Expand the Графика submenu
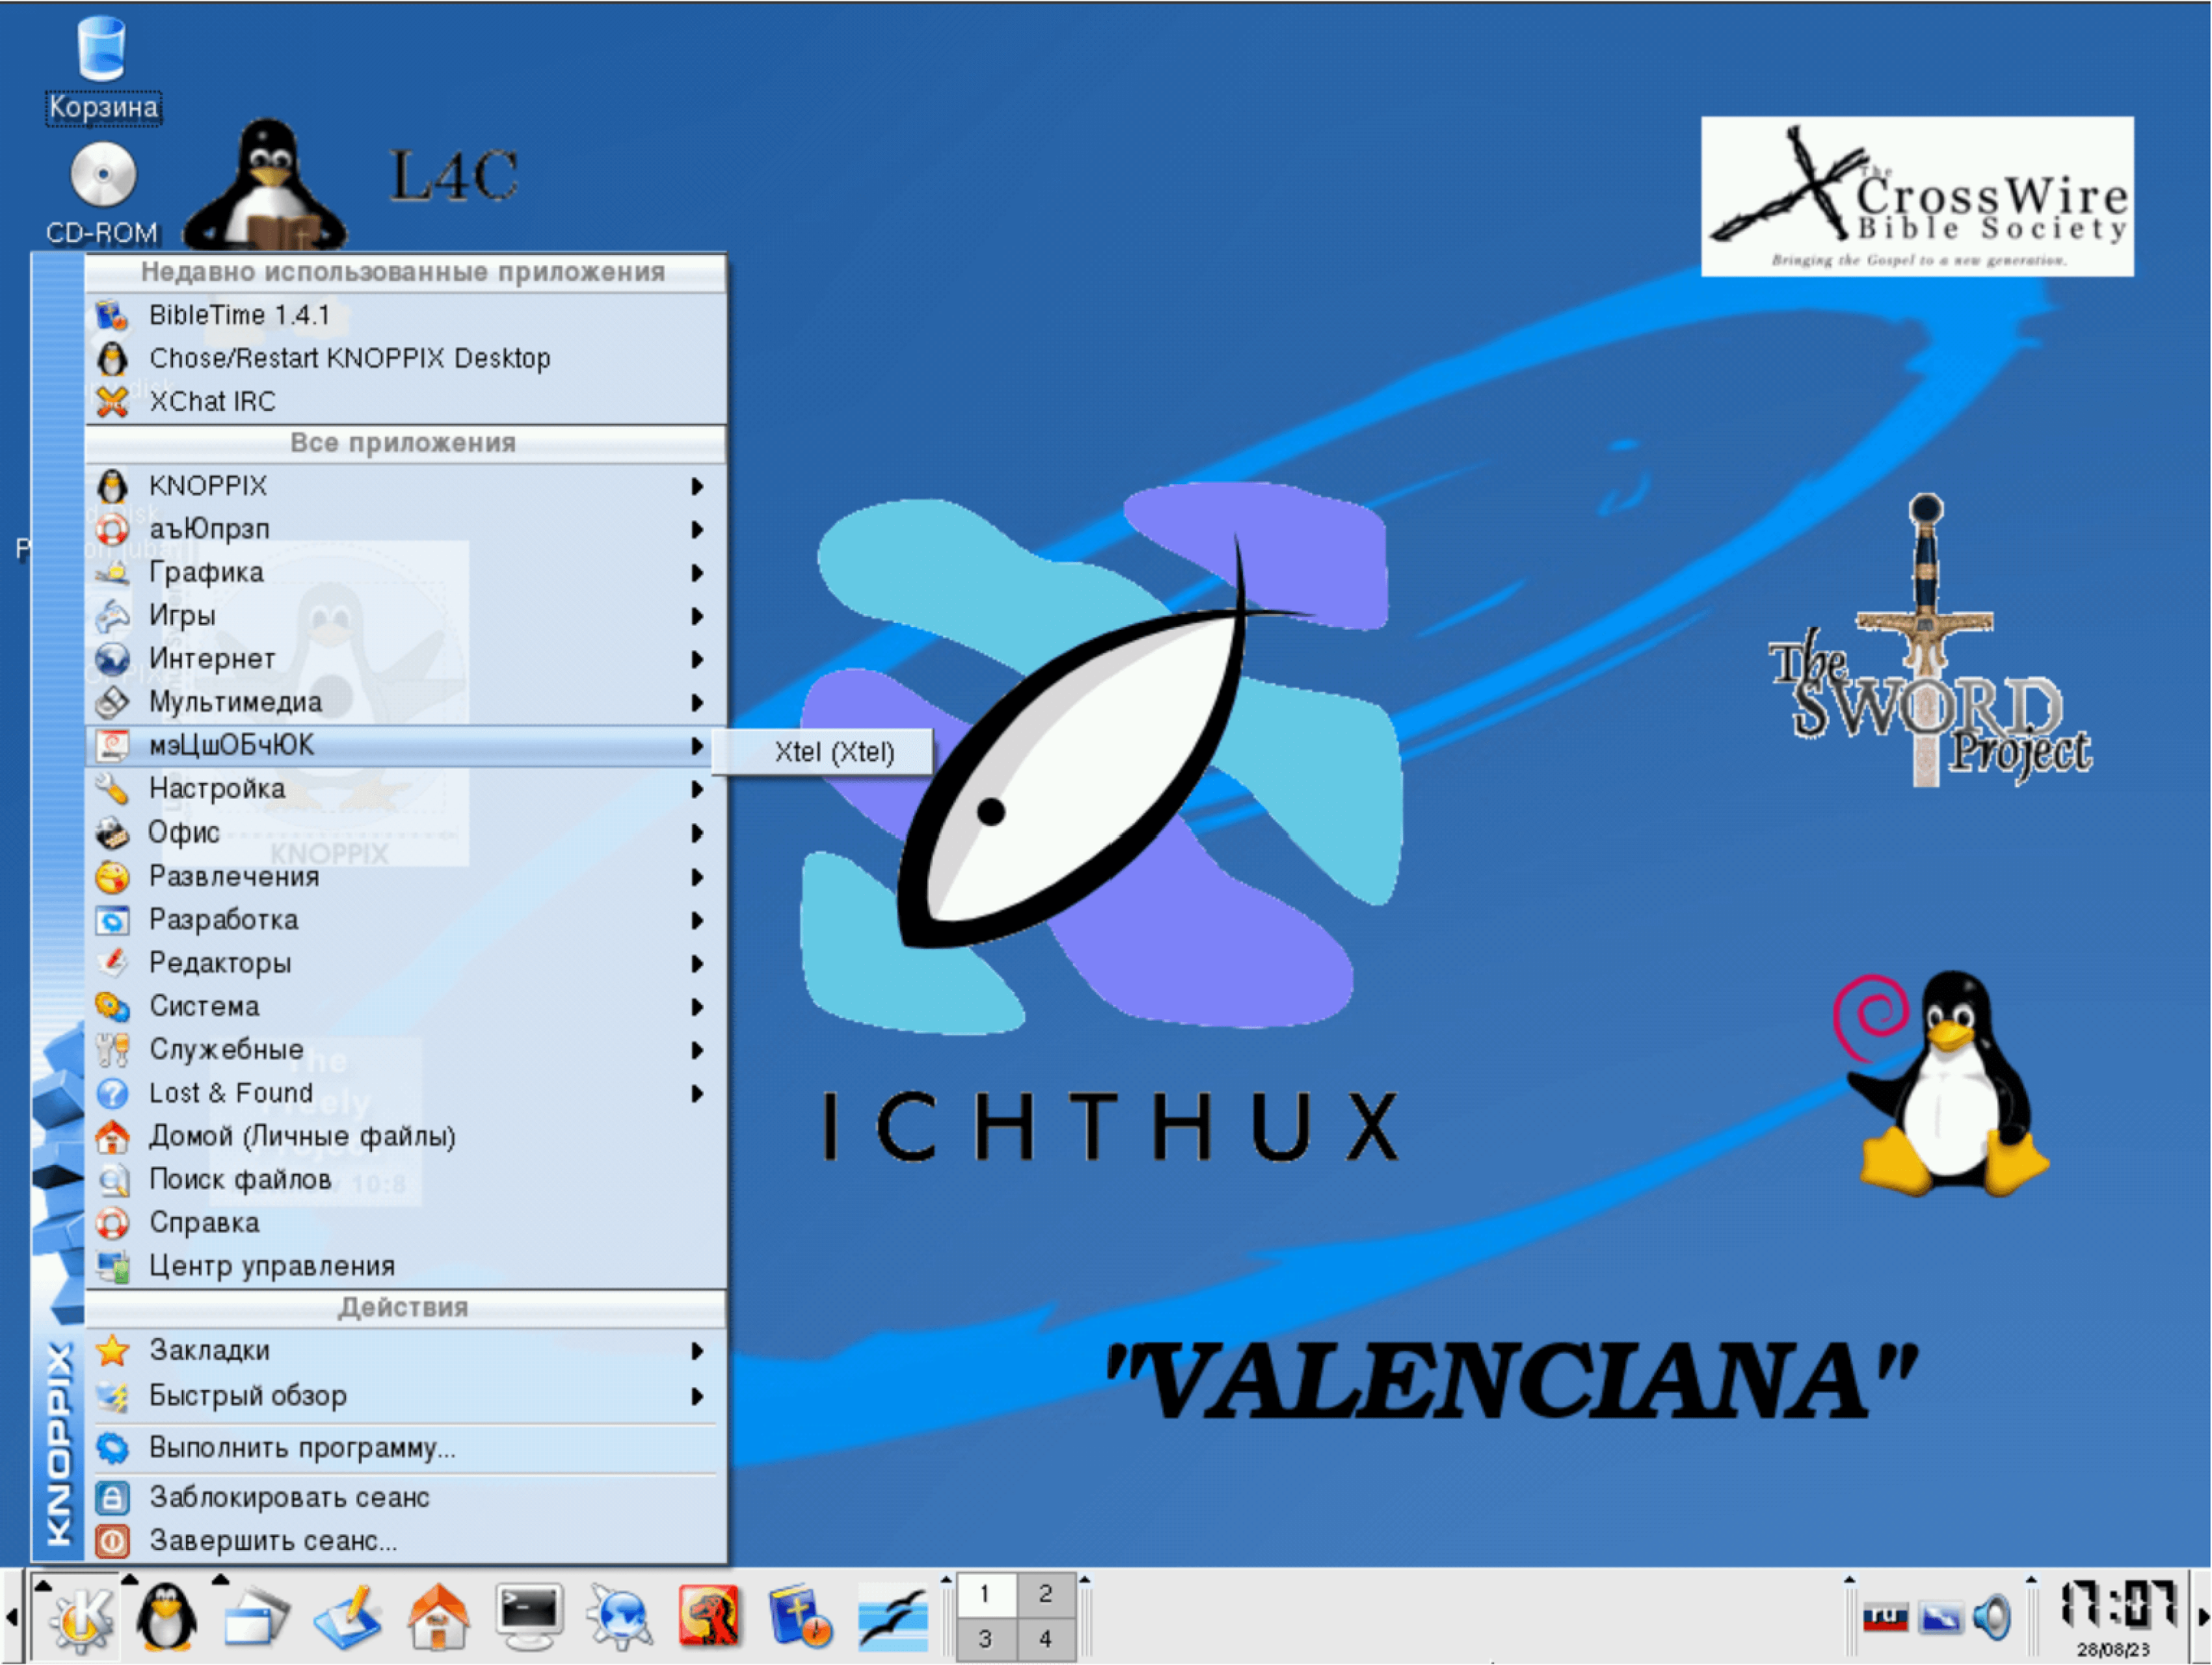 406,573
